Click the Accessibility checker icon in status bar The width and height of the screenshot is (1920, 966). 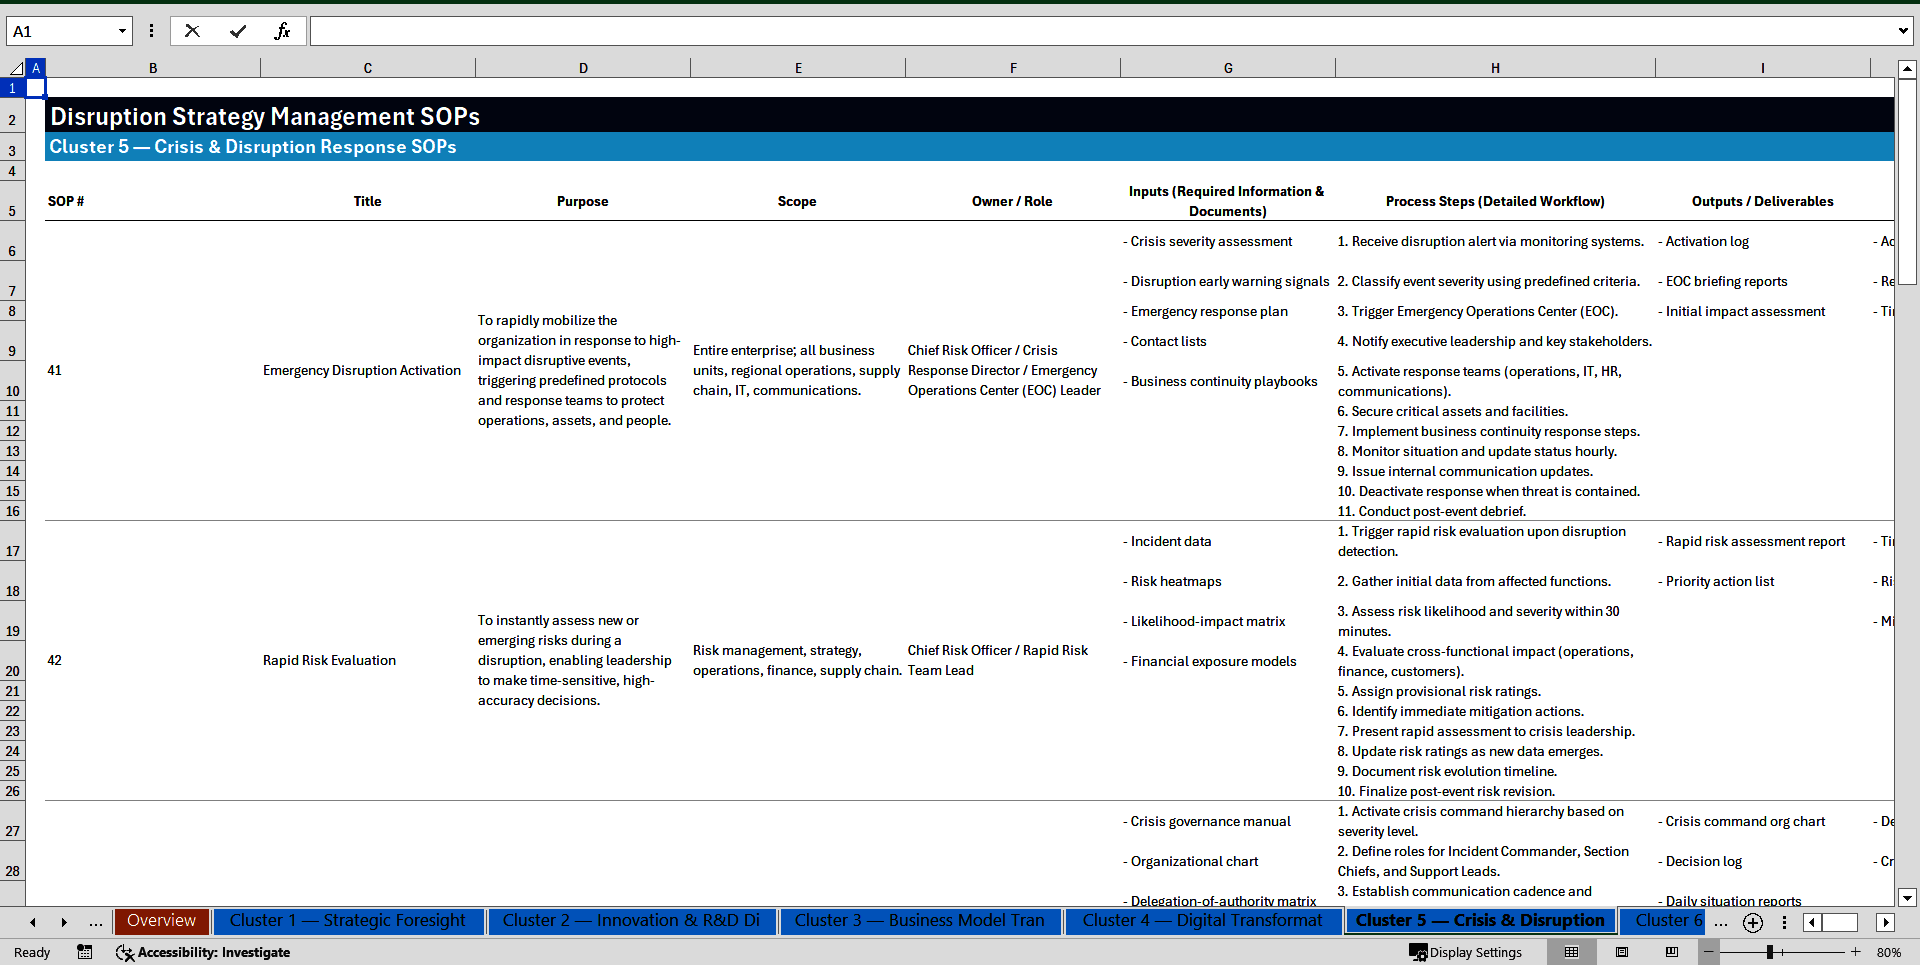point(124,952)
